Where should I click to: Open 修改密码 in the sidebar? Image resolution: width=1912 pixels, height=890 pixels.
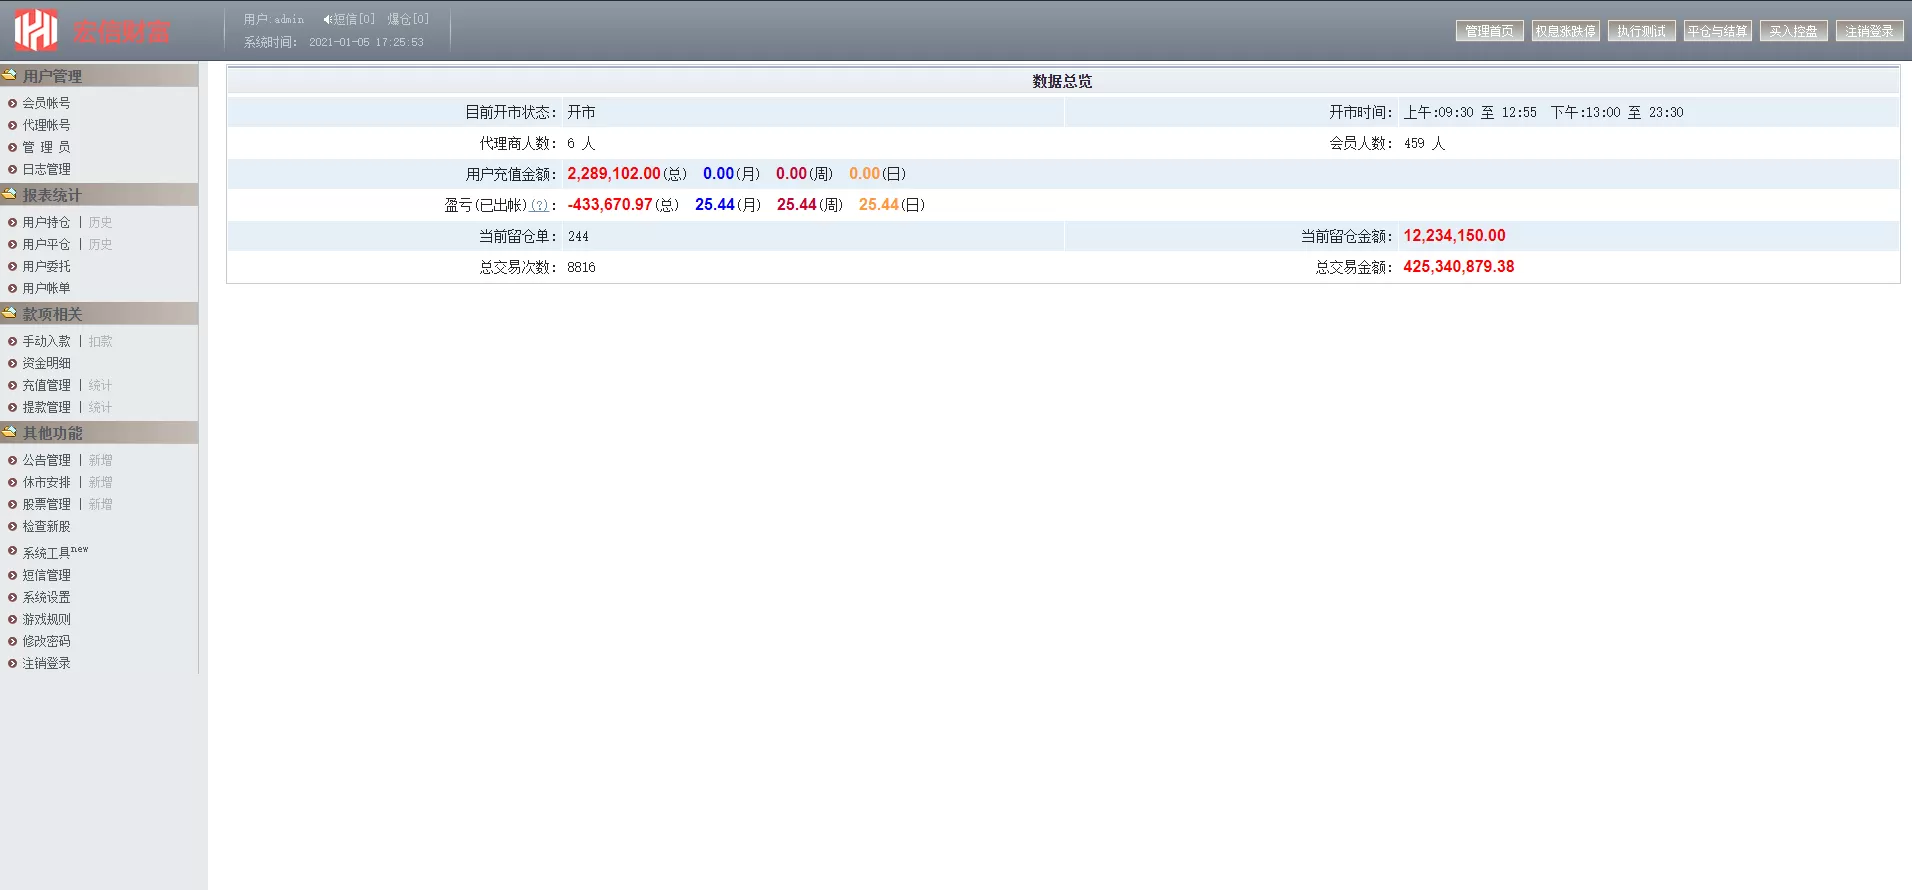click(x=47, y=641)
